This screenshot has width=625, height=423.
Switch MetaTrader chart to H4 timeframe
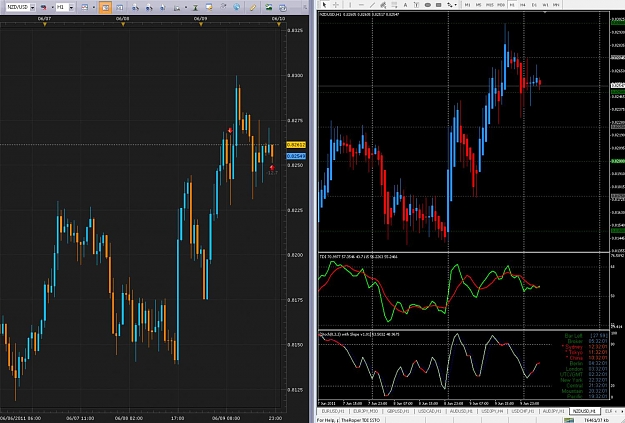coord(523,5)
